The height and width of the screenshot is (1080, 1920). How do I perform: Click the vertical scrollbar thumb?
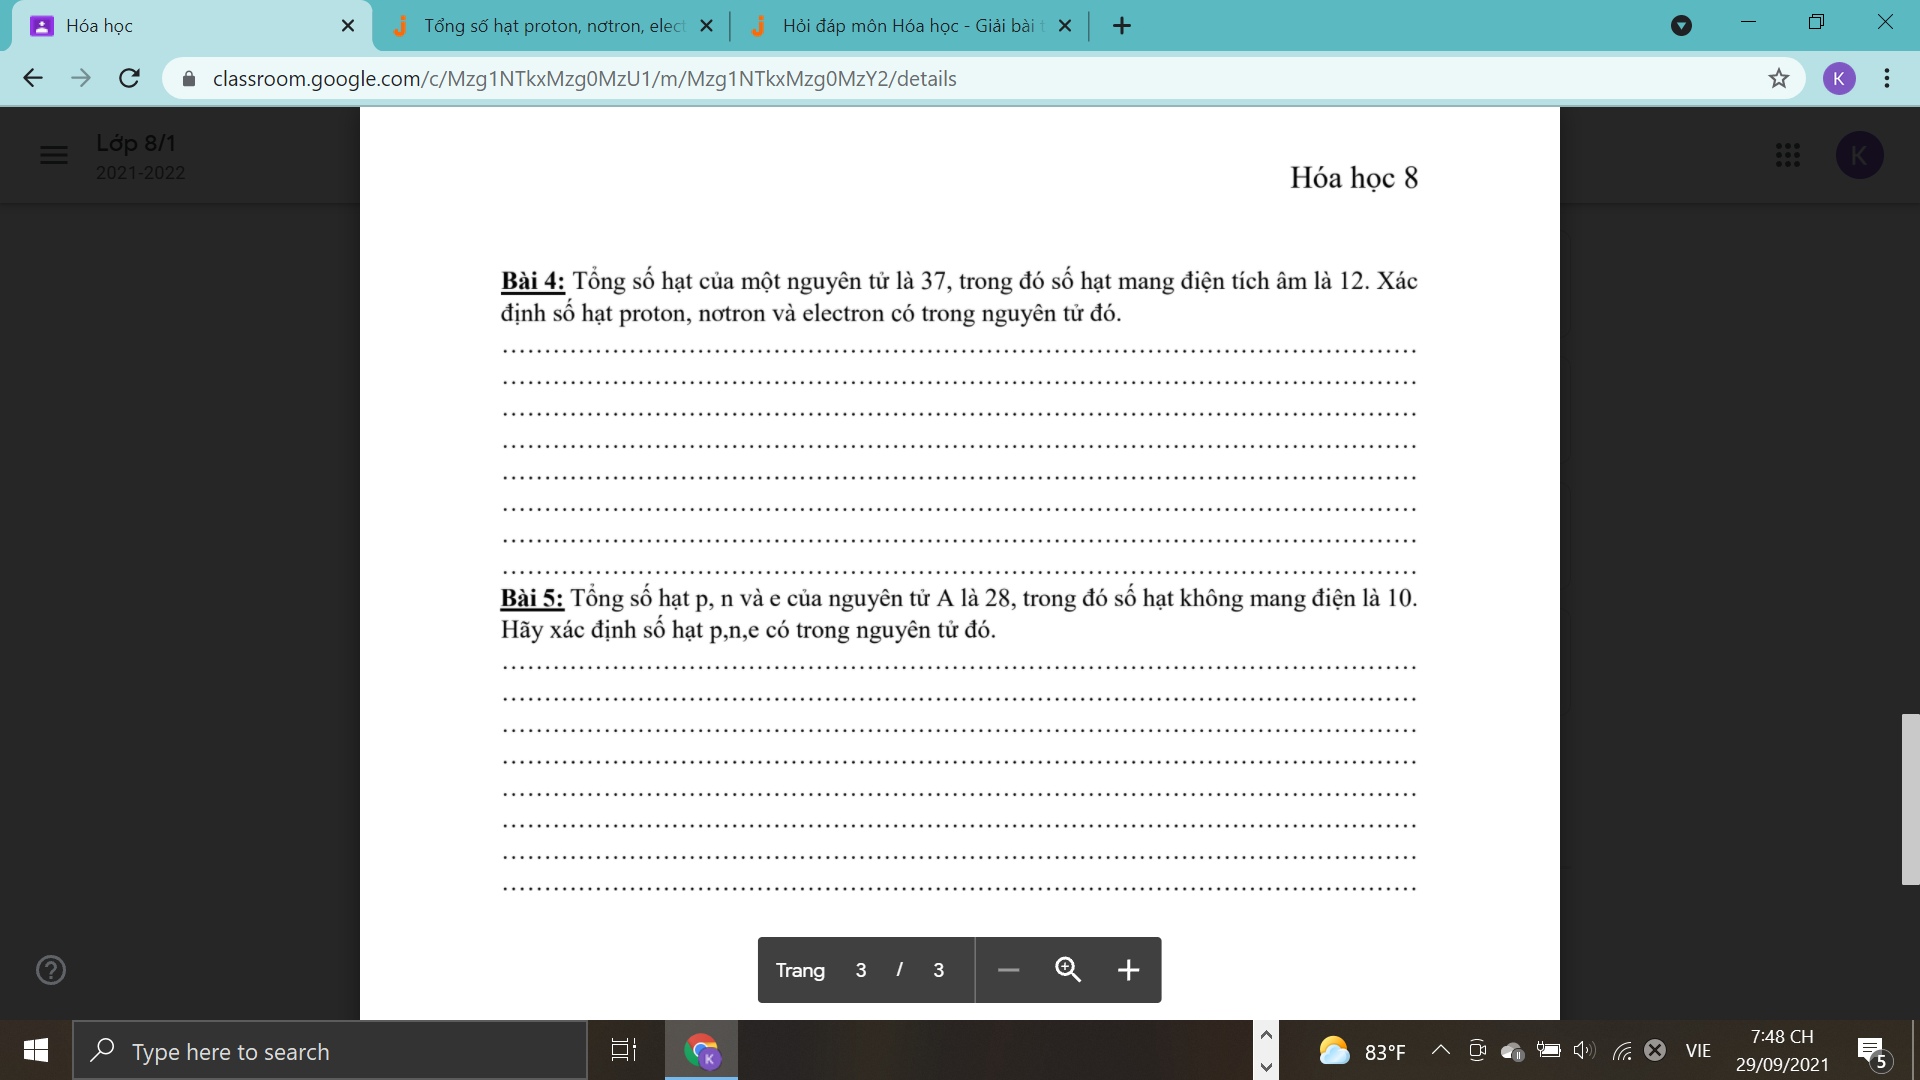click(x=1910, y=798)
